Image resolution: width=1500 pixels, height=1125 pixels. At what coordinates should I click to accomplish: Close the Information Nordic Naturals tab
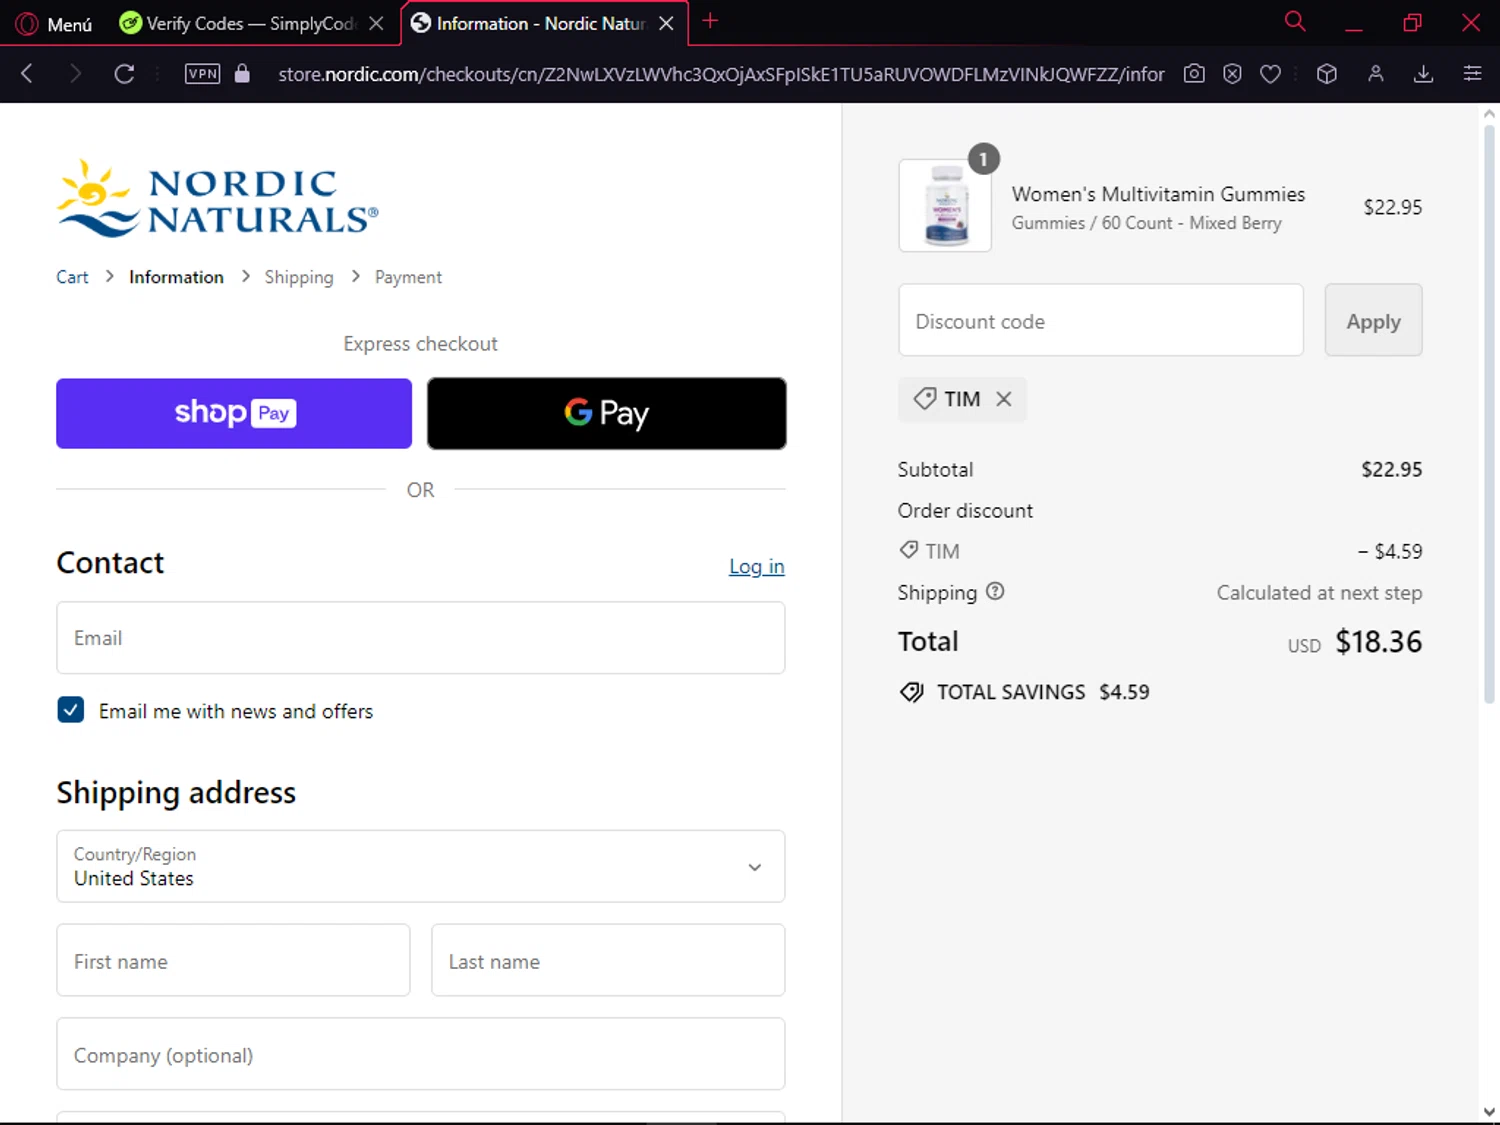666,23
